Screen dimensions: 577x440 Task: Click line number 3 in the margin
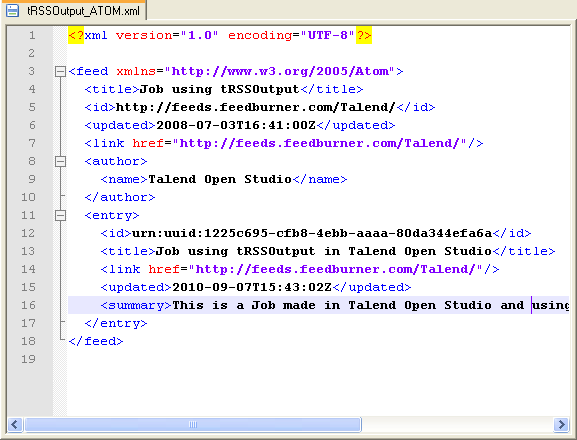click(x=32, y=71)
